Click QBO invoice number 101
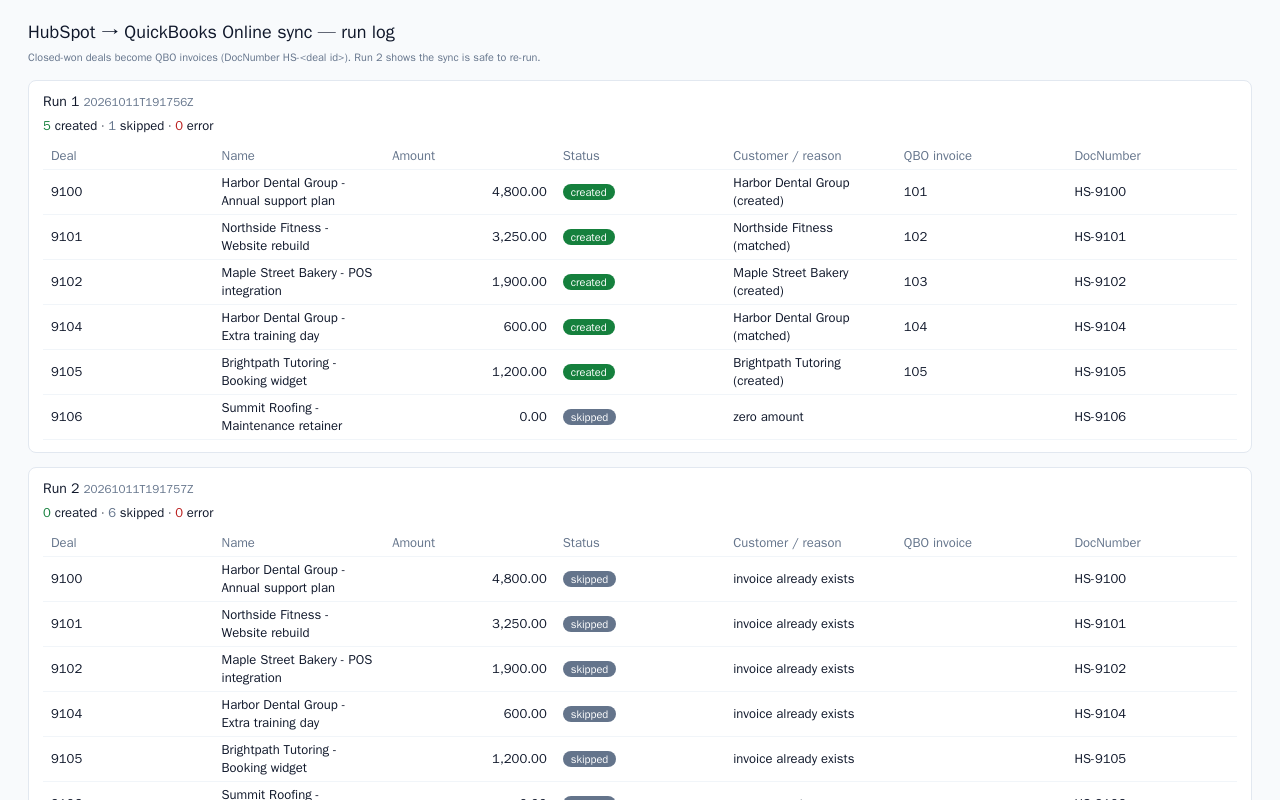Image resolution: width=1280 pixels, height=800 pixels. (x=915, y=192)
